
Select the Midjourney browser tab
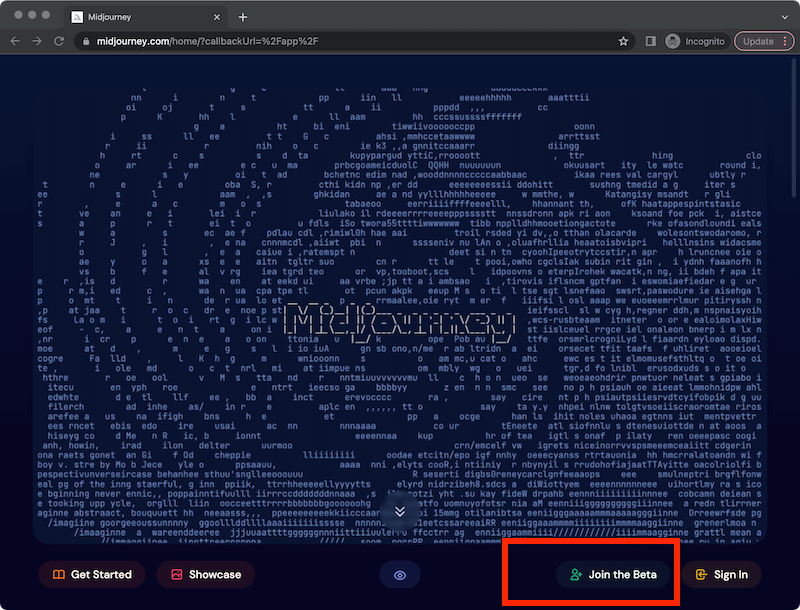coord(130,17)
